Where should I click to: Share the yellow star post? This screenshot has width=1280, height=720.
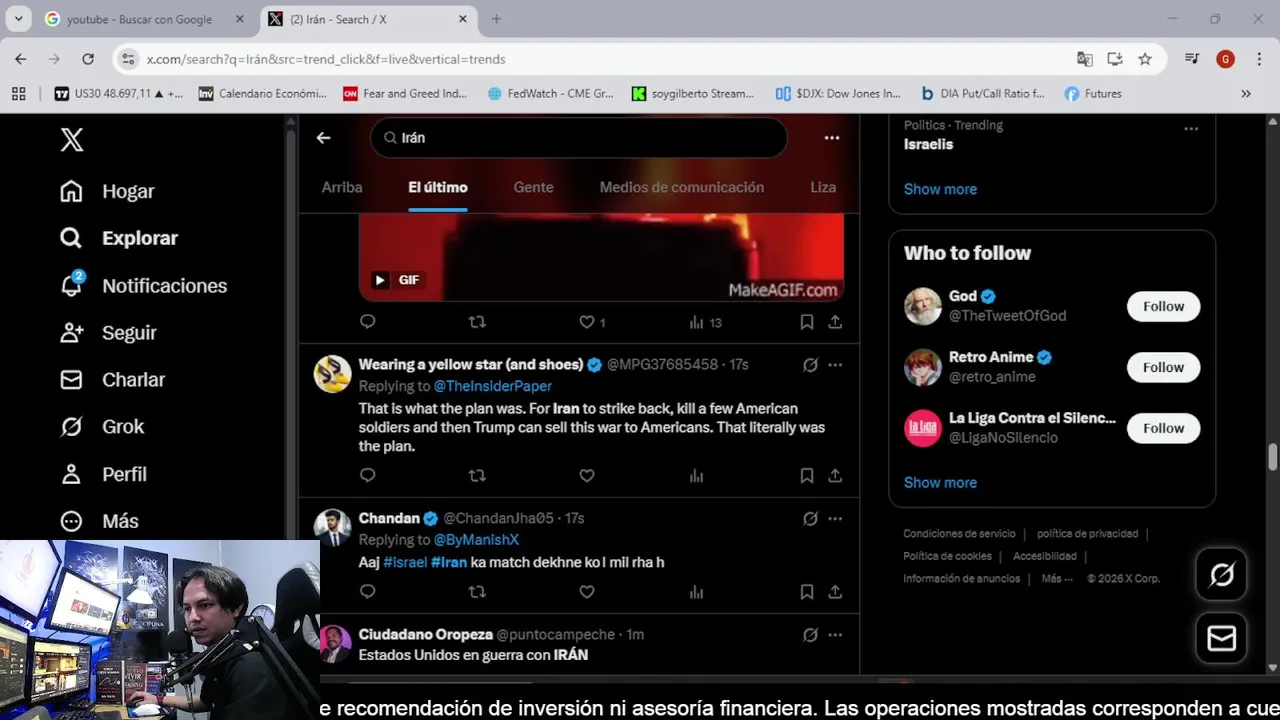tap(835, 476)
